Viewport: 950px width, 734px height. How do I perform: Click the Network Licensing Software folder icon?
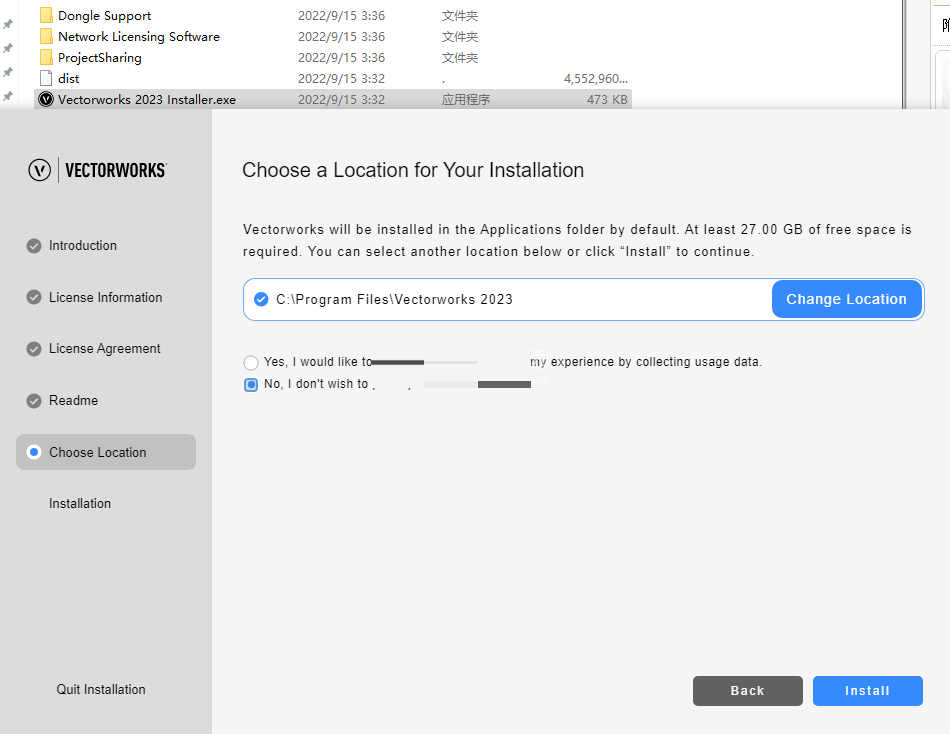tap(46, 36)
